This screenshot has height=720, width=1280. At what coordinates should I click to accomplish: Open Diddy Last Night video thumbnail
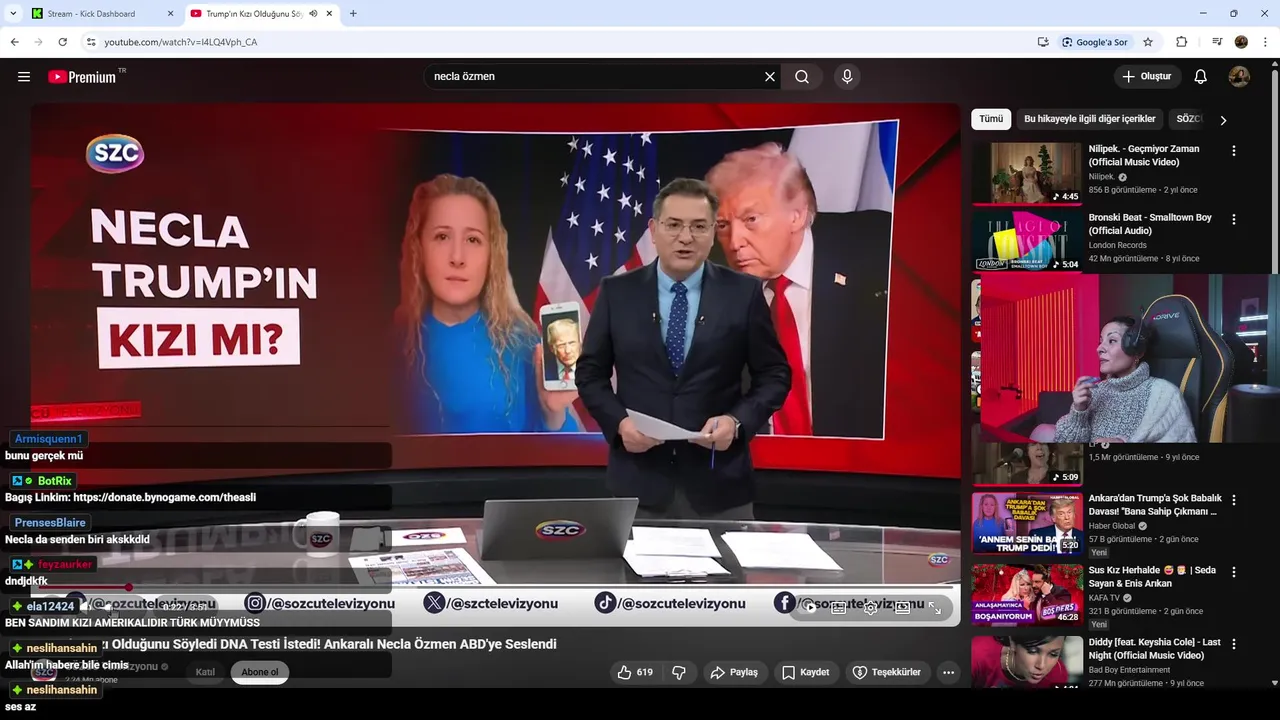[x=1027, y=661]
